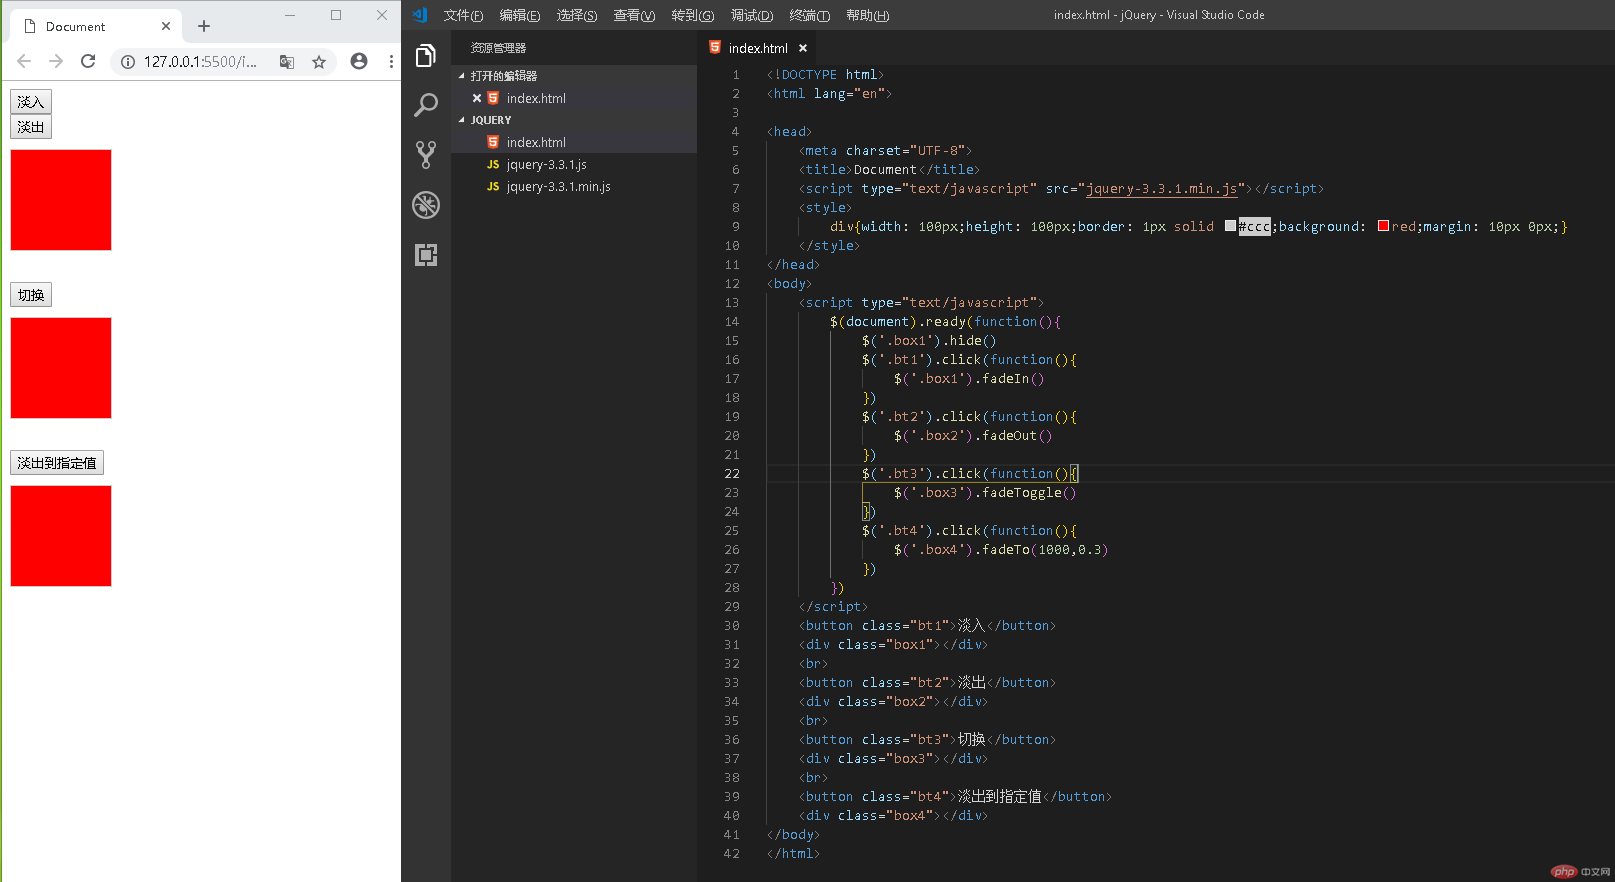Open the Explorer view in activity bar
Image resolution: width=1615 pixels, height=882 pixels.
426,56
